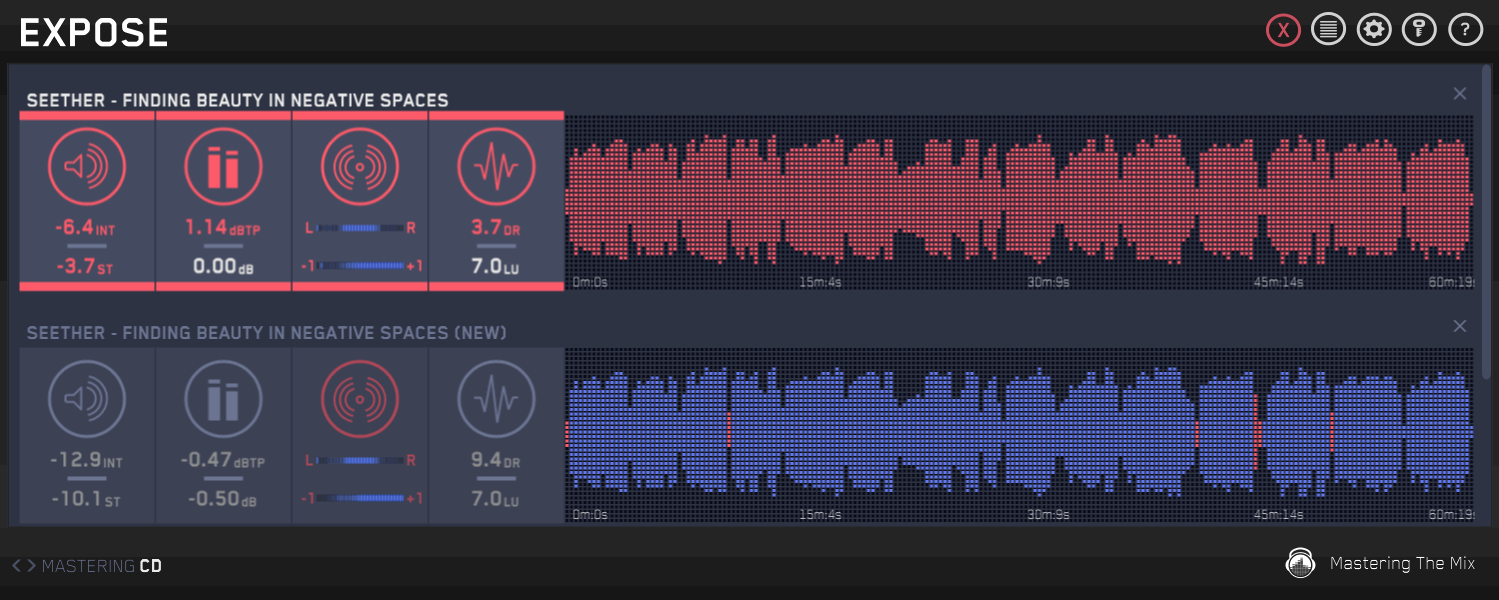Click loudness speaker icon of first track
This screenshot has height=600, width=1499.
pos(87,167)
